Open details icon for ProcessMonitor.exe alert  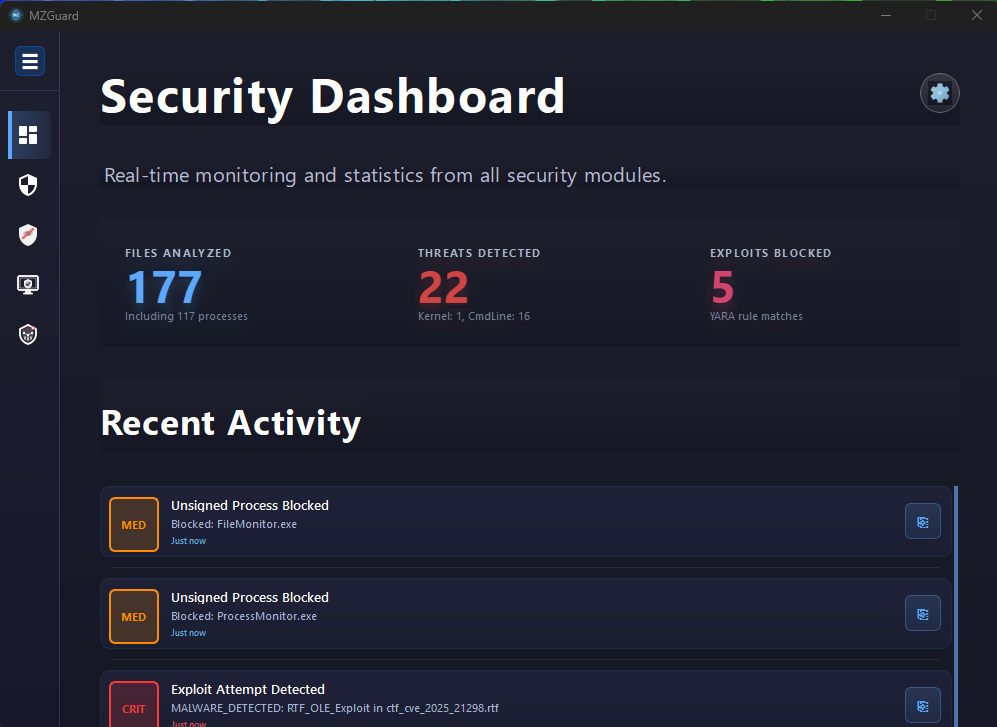(922, 613)
